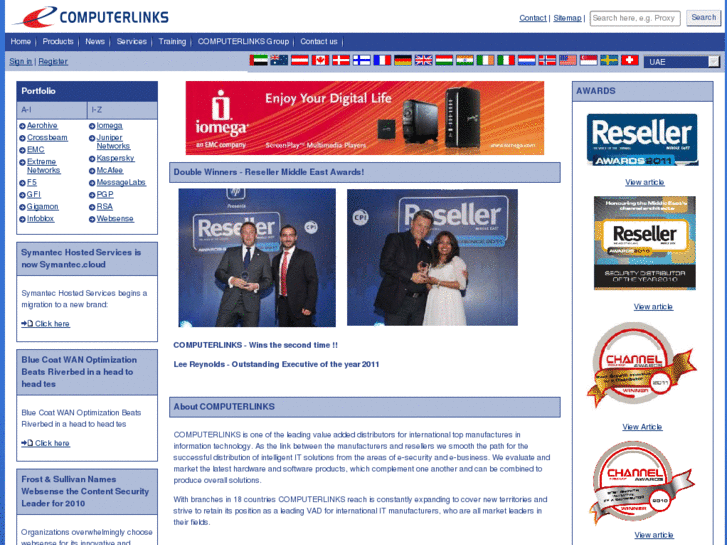Image resolution: width=727 pixels, height=545 pixels.
Task: Pick the Netherlands flag
Action: 527,60
